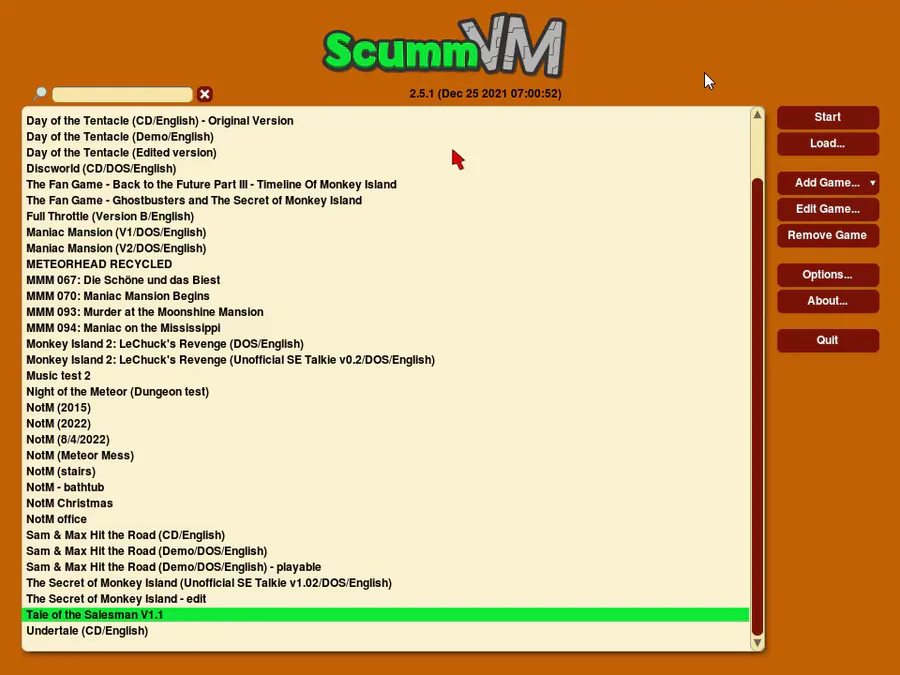
Task: Open the About... dialog
Action: (828, 301)
